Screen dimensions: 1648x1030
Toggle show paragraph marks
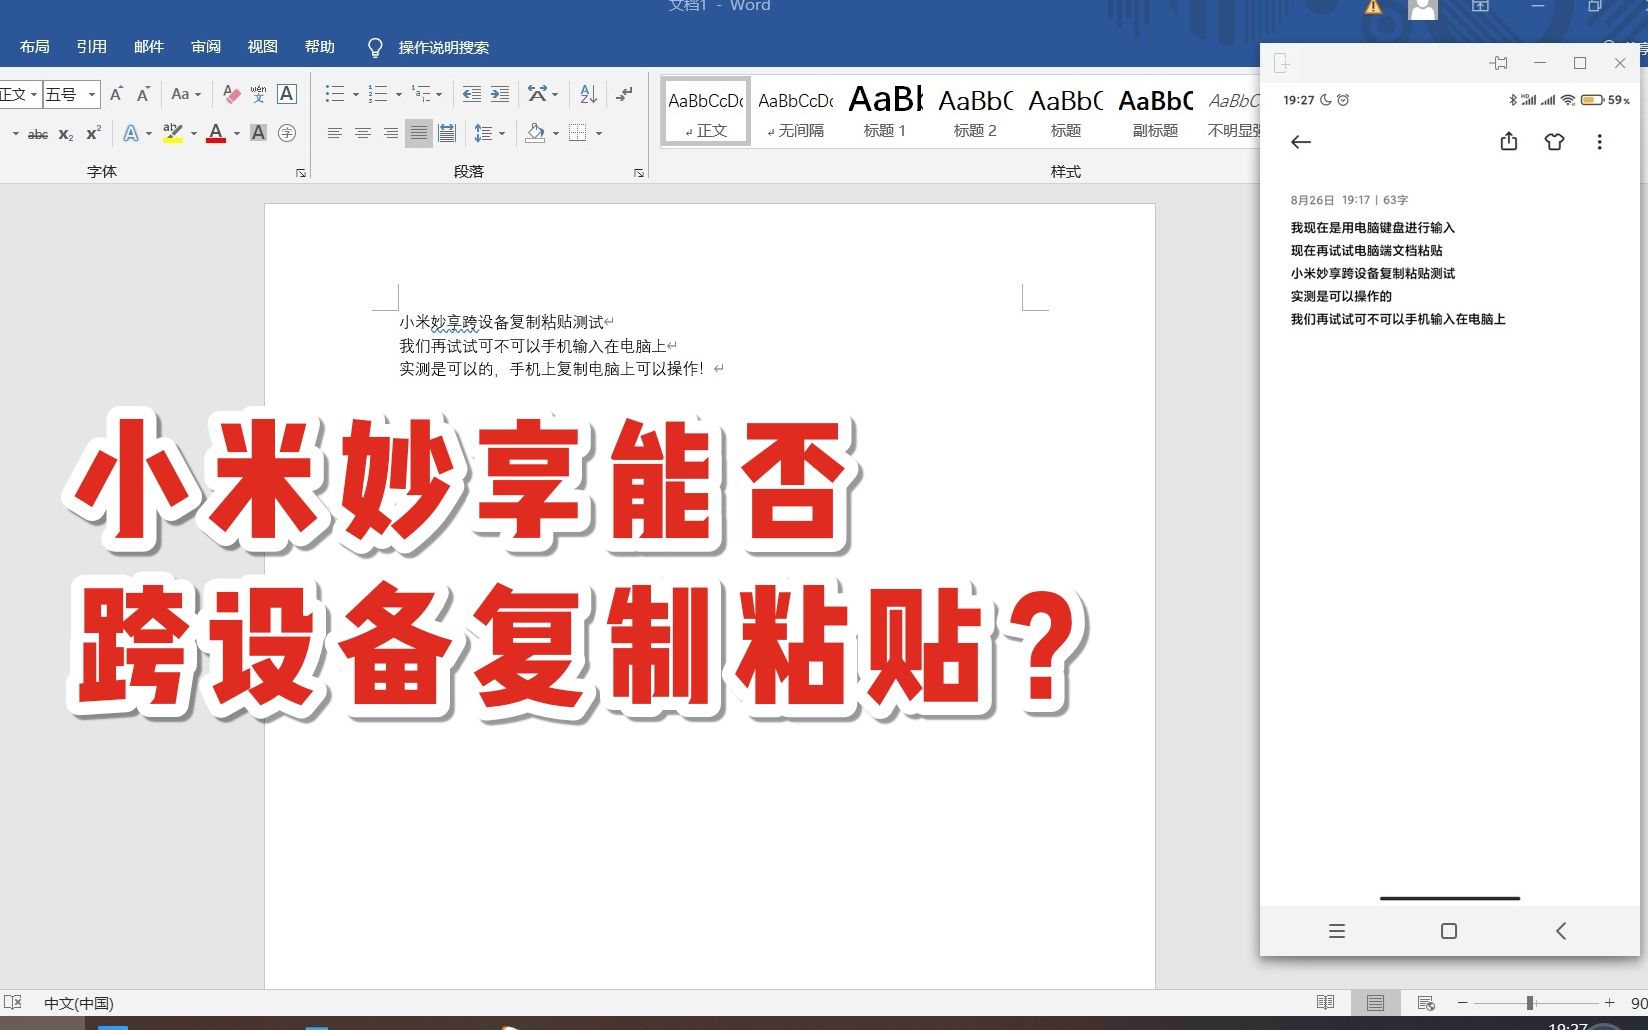pos(625,94)
